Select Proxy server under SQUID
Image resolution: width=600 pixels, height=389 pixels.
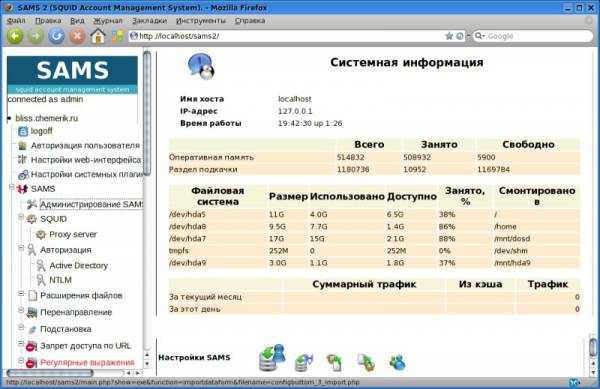pyautogui.click(x=73, y=234)
